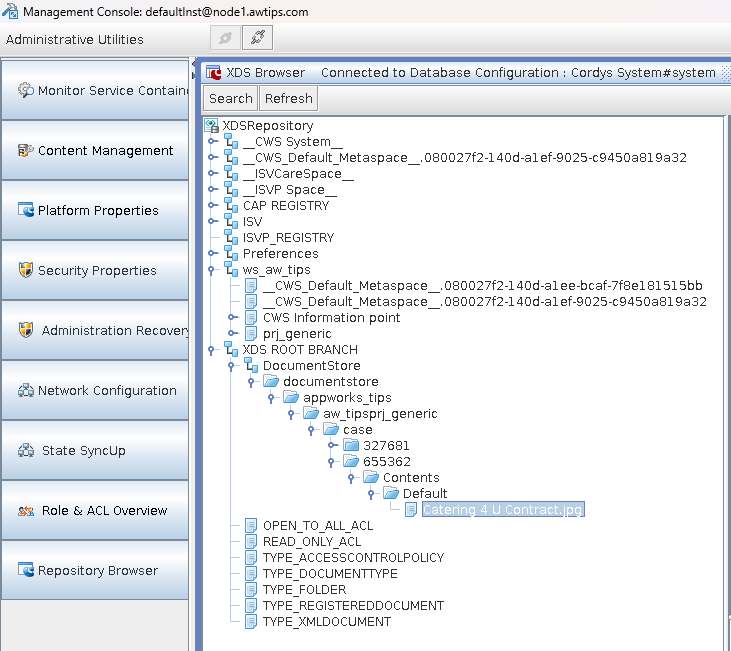Click the State SyncUp icon
The image size is (731, 651).
(x=26, y=450)
